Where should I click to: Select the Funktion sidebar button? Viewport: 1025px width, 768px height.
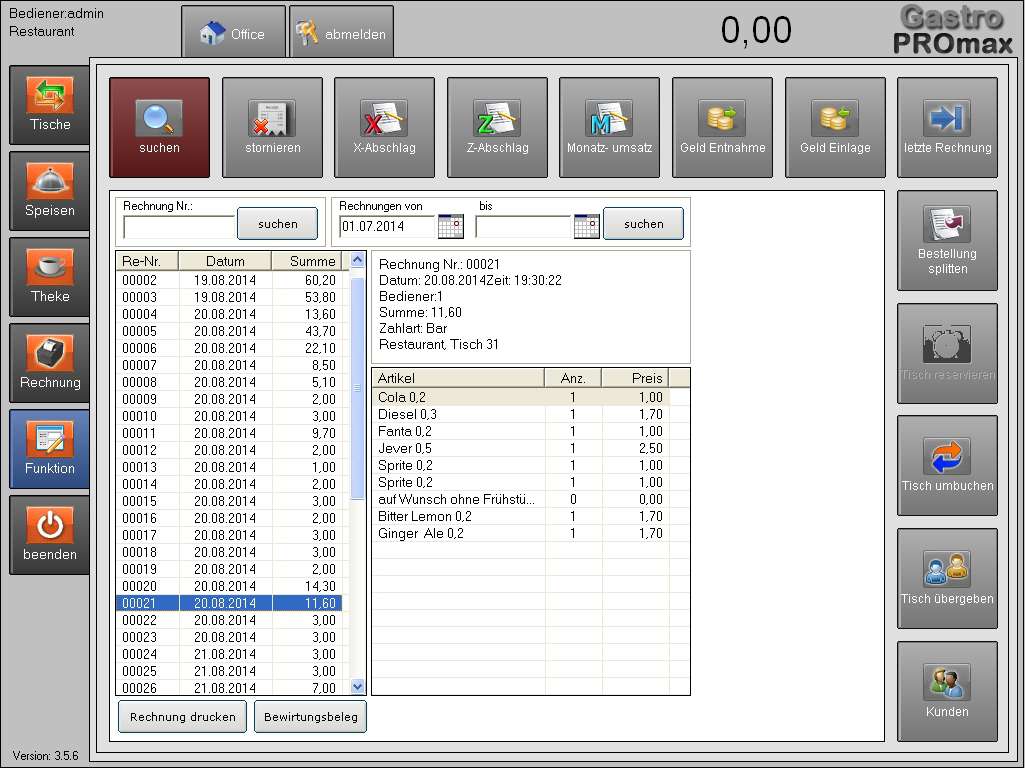[50, 449]
